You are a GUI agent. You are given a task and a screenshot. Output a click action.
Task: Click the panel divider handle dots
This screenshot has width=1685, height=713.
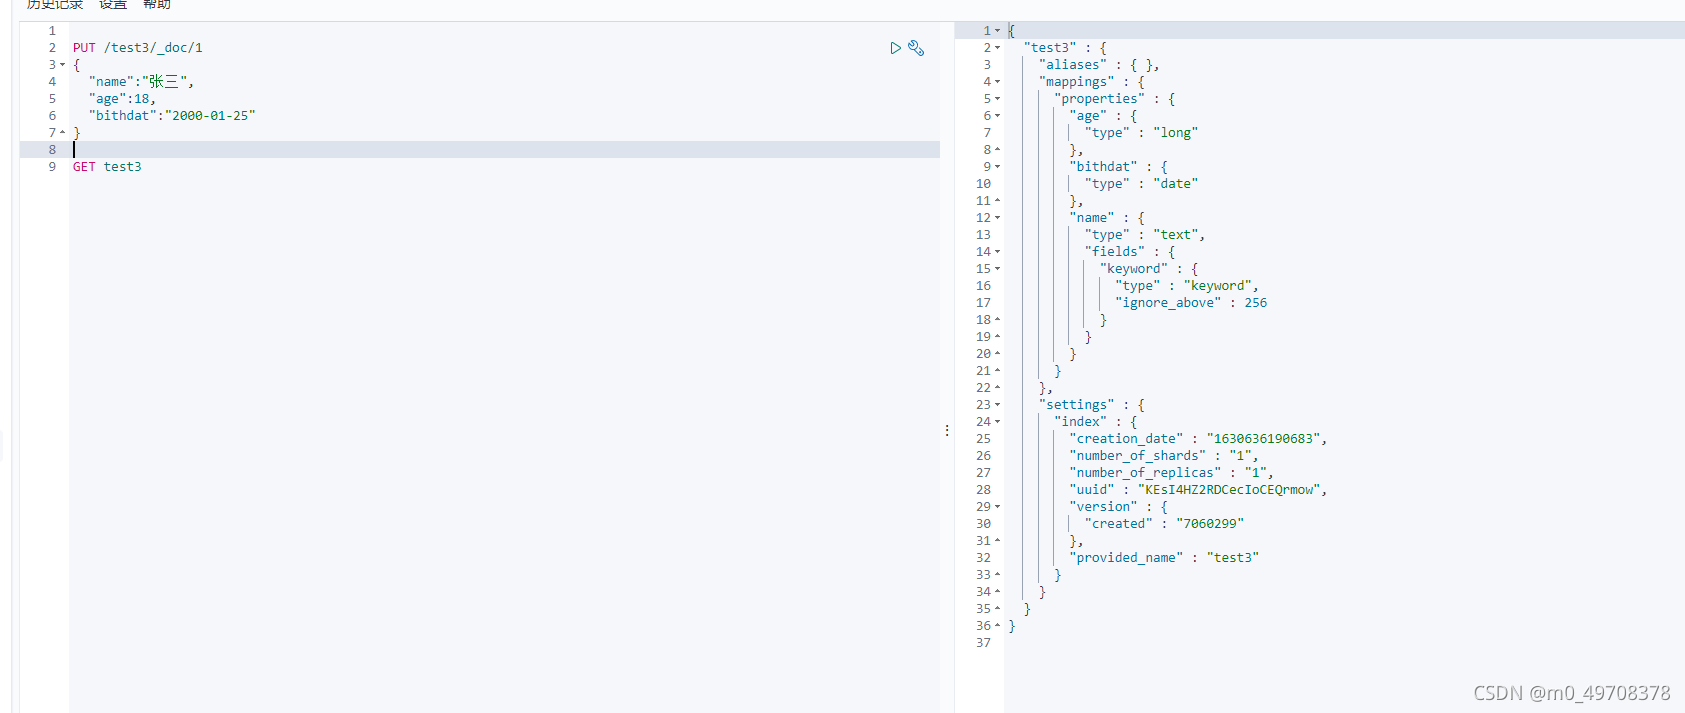947,430
